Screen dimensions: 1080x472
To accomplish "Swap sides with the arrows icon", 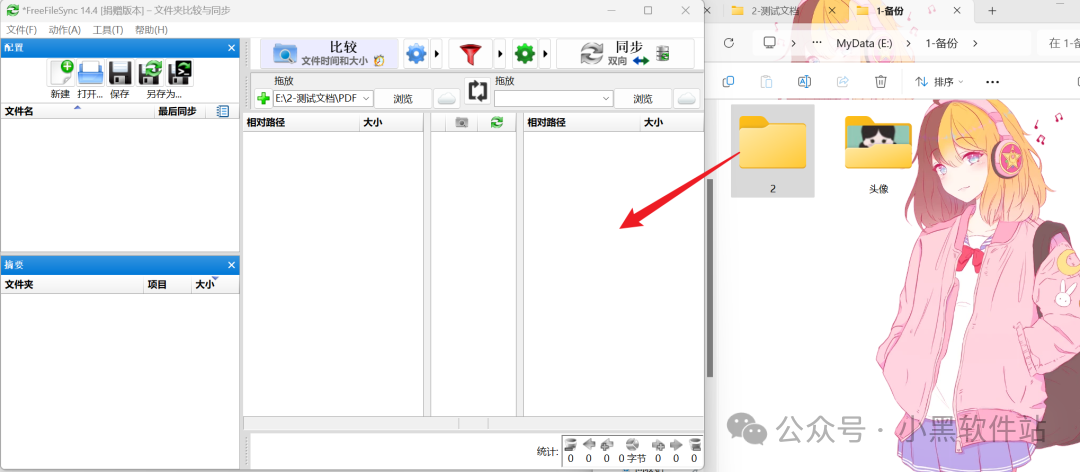I will coord(477,92).
